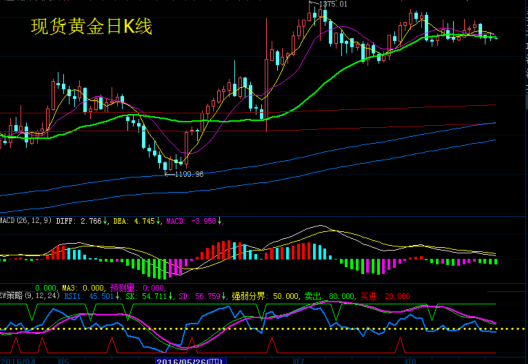Image resolution: width=528 pixels, height=364 pixels.
Task: Click the SK: 54.711 green readout
Action: 147,296
